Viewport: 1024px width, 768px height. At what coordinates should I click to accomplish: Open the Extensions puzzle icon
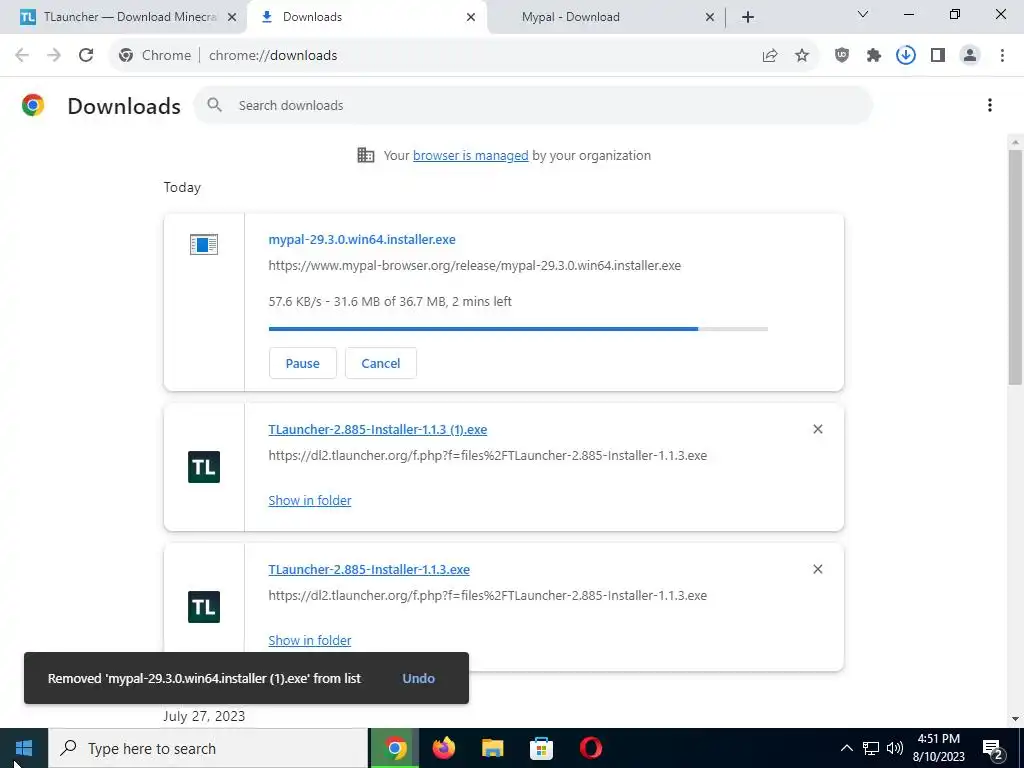click(x=874, y=56)
